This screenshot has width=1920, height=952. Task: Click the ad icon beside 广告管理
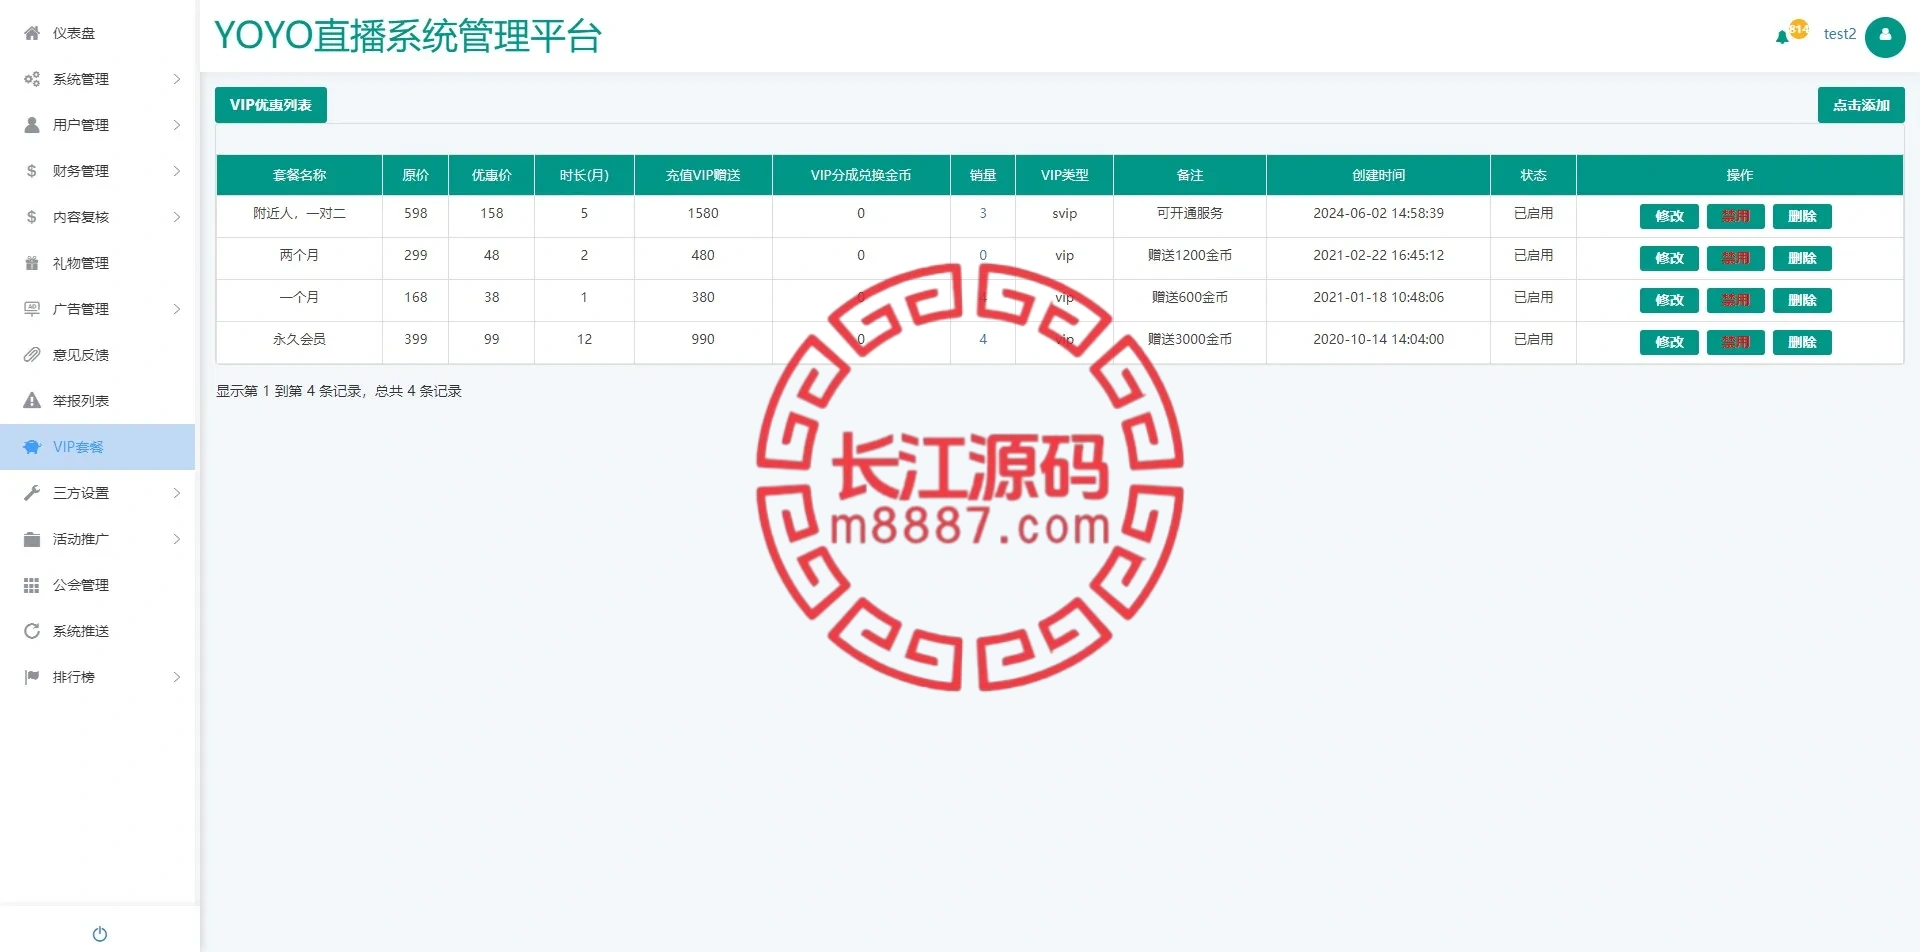pos(32,309)
